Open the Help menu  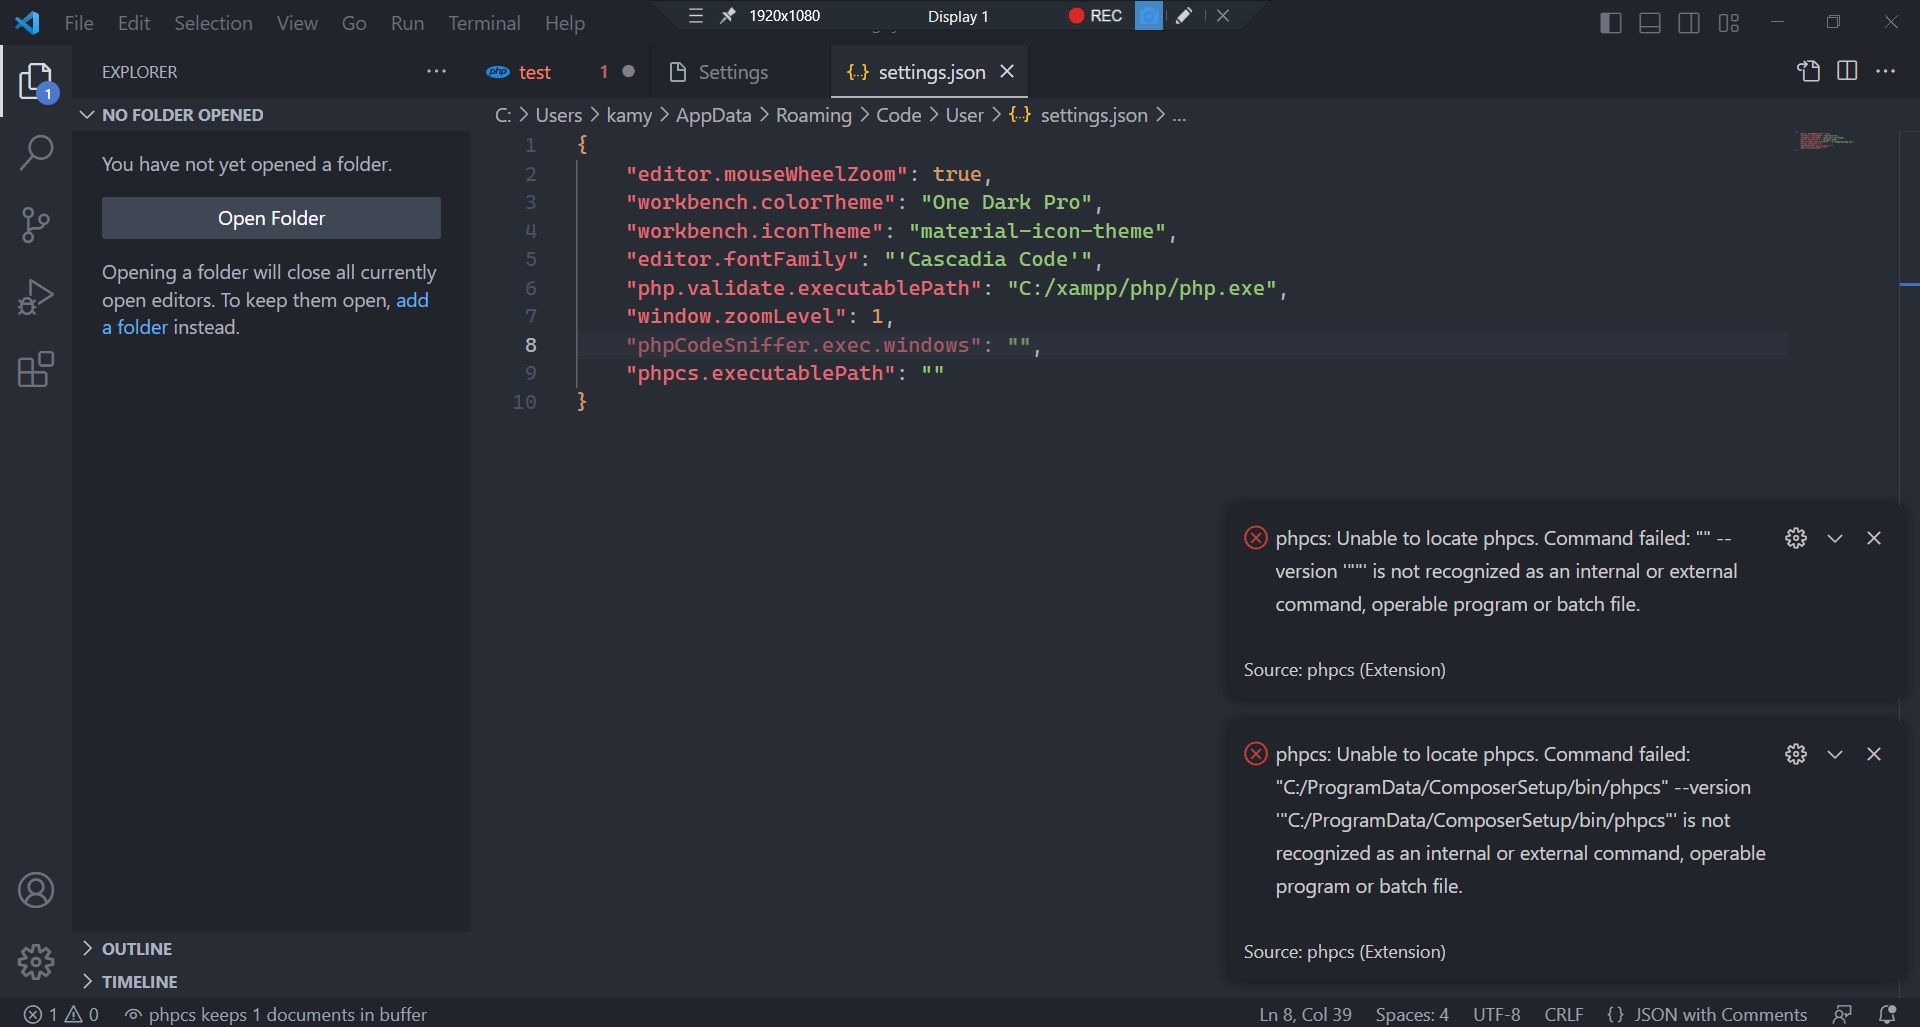[565, 23]
